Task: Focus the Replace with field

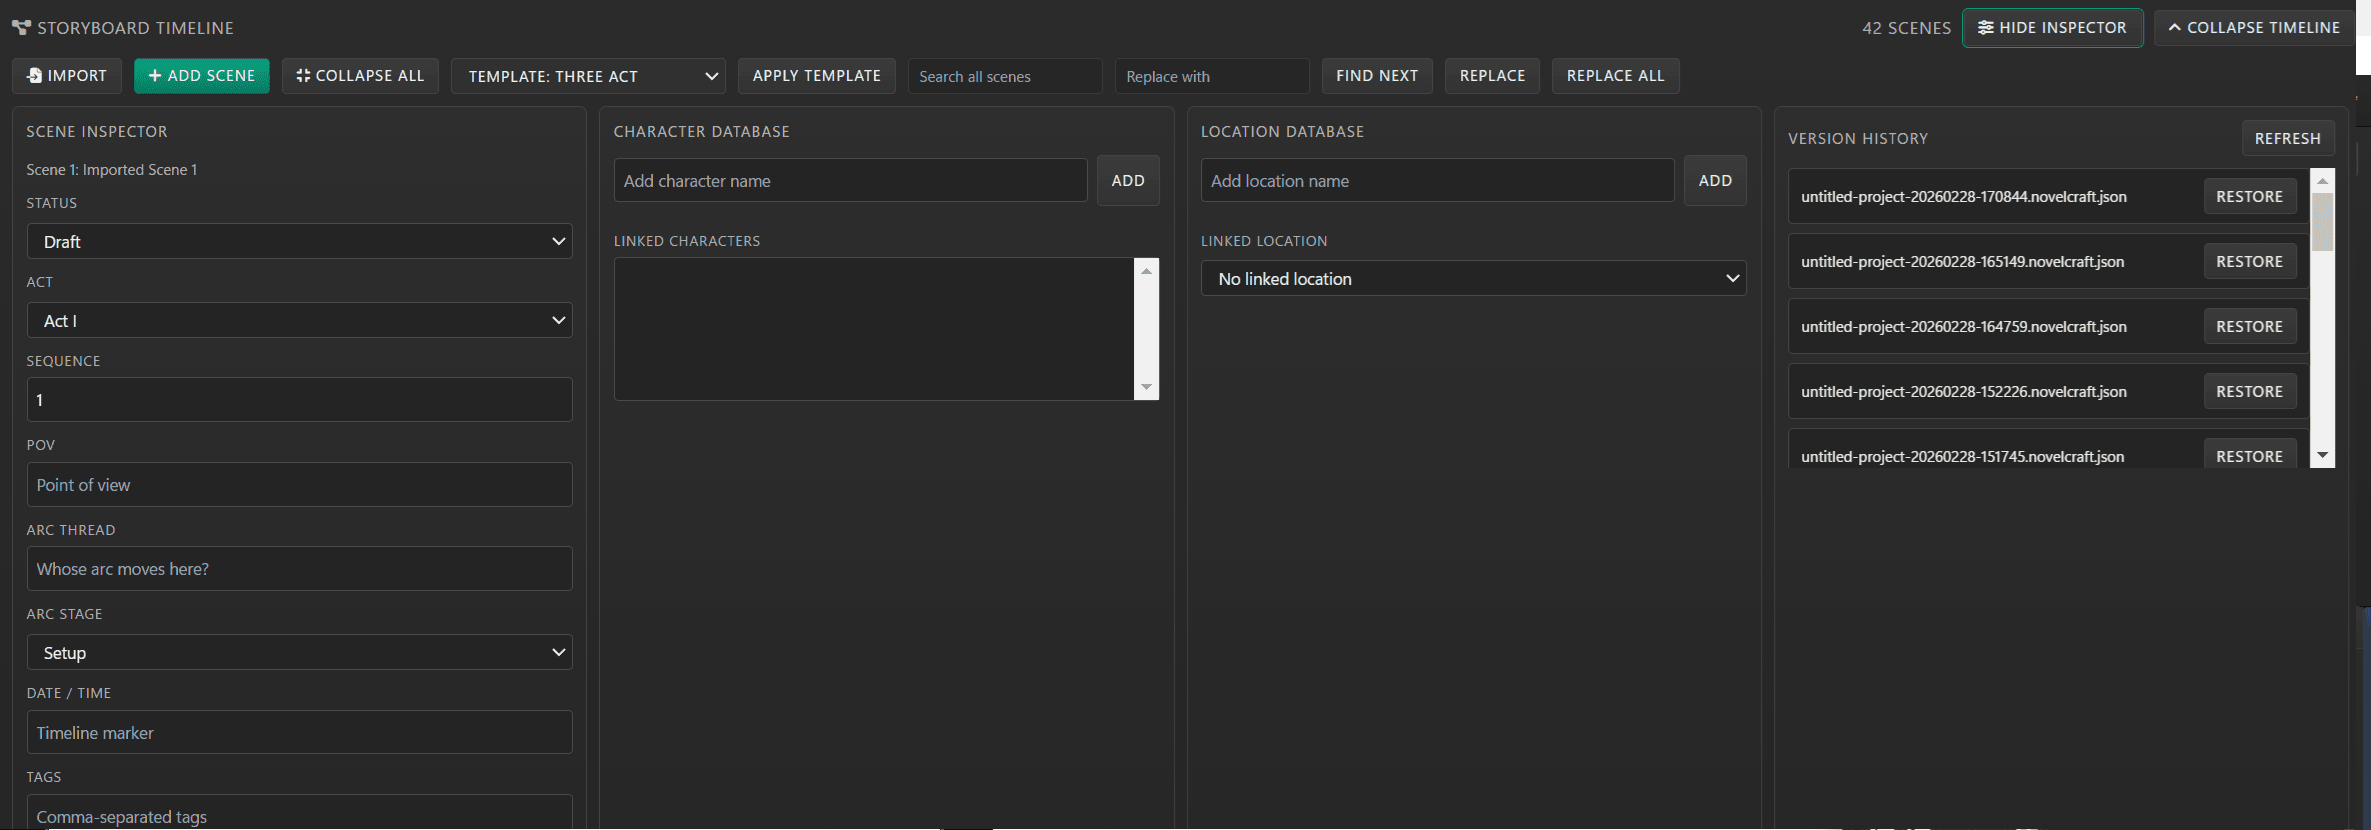Action: pyautogui.click(x=1212, y=76)
